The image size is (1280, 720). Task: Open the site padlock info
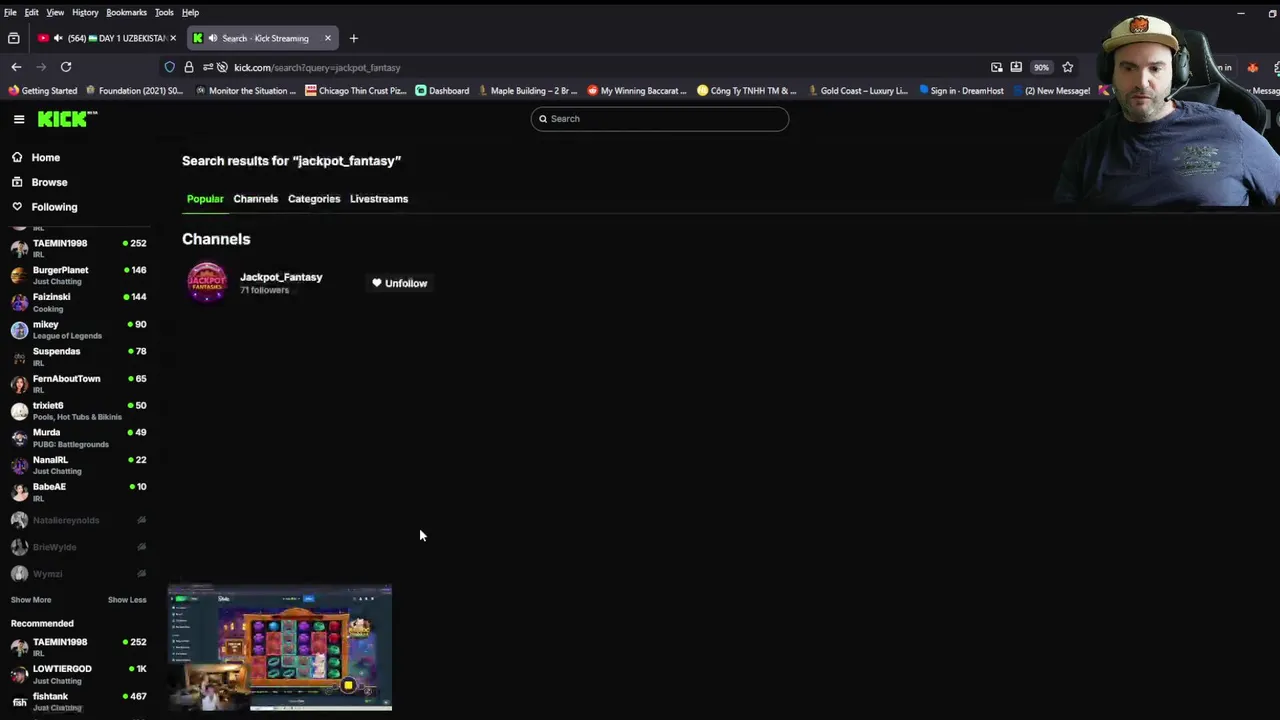click(x=188, y=67)
